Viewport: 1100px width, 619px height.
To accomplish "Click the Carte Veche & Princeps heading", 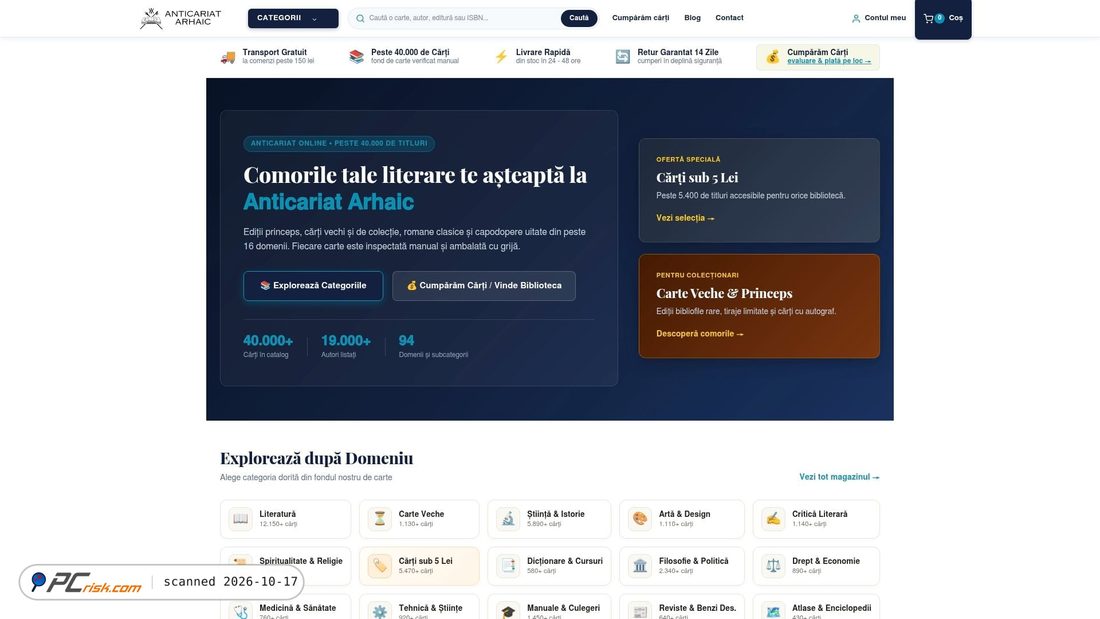I will coord(724,293).
